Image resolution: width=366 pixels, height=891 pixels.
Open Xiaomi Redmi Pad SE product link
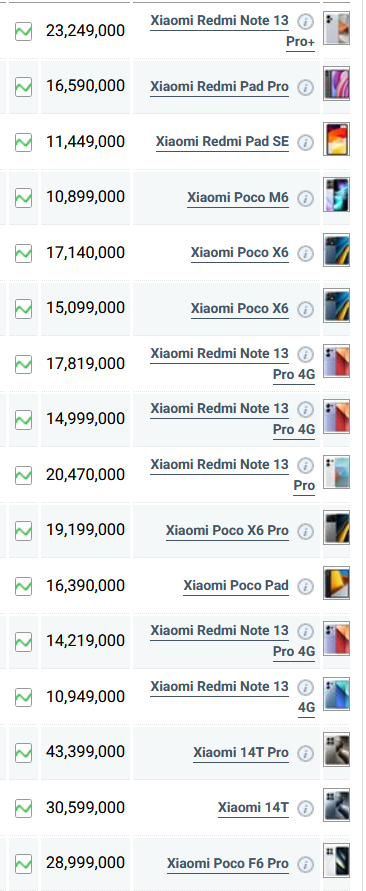(x=222, y=141)
